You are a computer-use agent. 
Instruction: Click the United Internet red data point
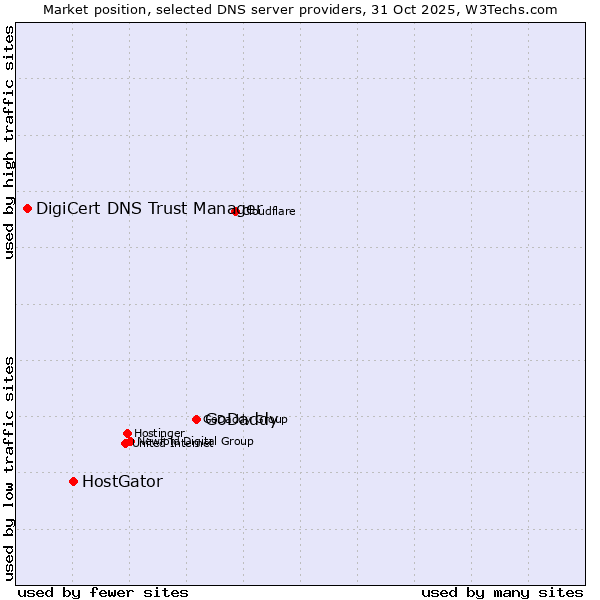pos(125,443)
